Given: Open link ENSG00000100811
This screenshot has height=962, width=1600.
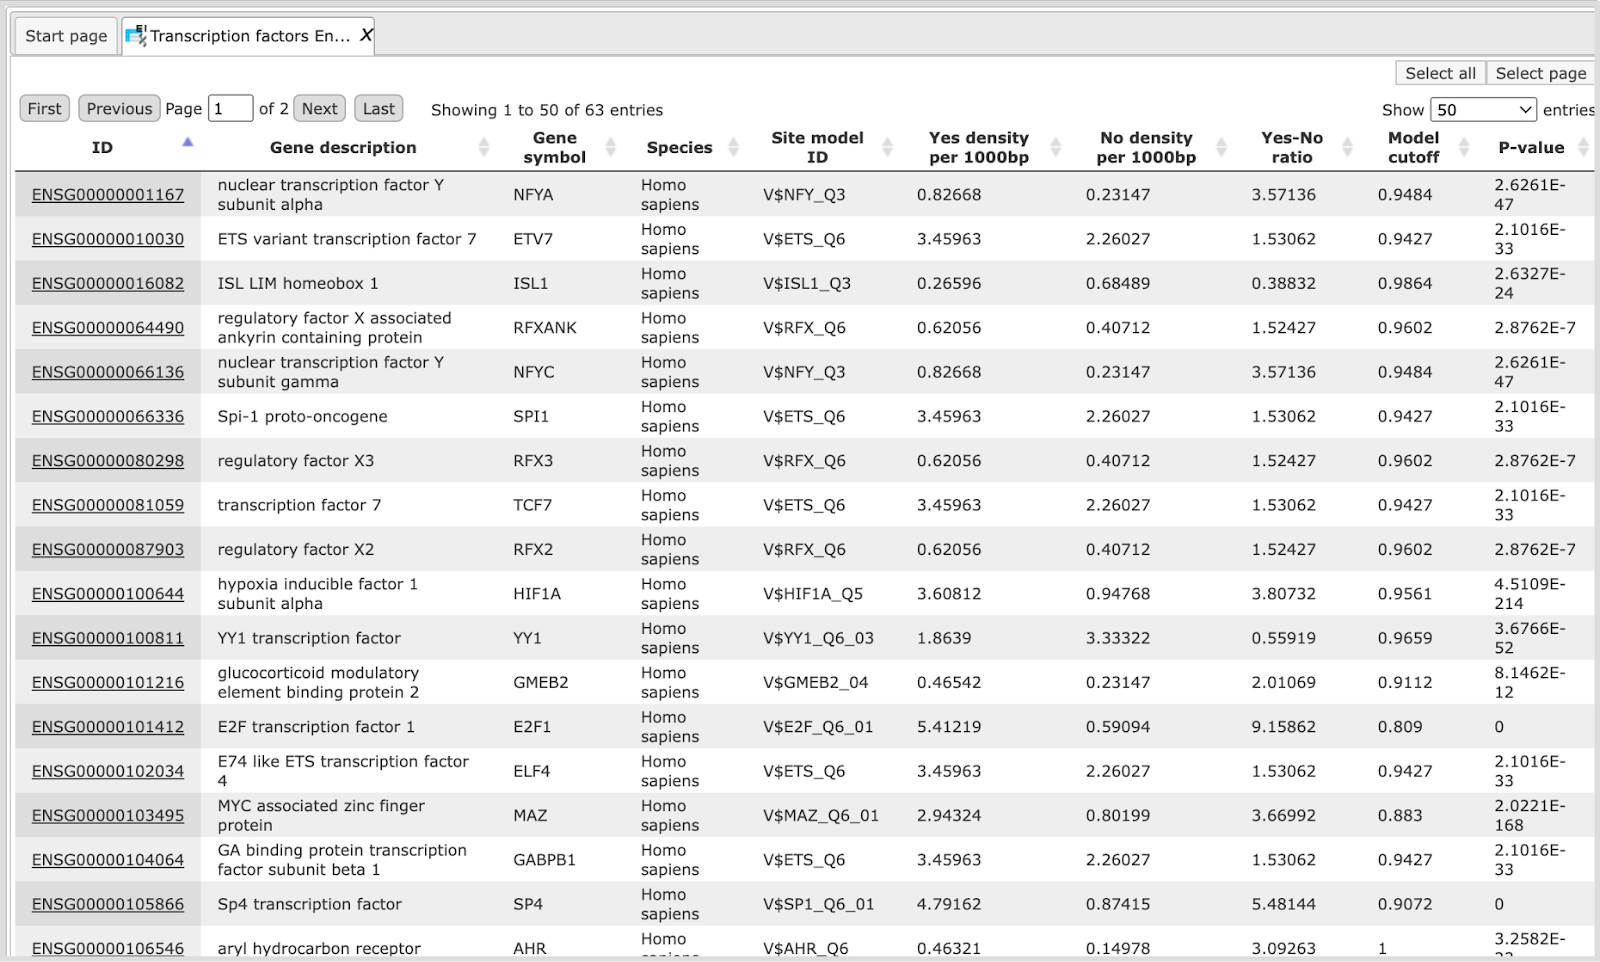Looking at the screenshot, I should pos(108,638).
